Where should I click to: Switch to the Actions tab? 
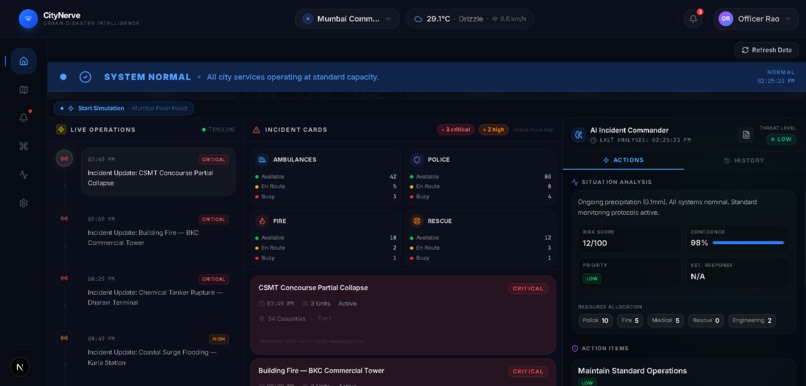coord(623,160)
